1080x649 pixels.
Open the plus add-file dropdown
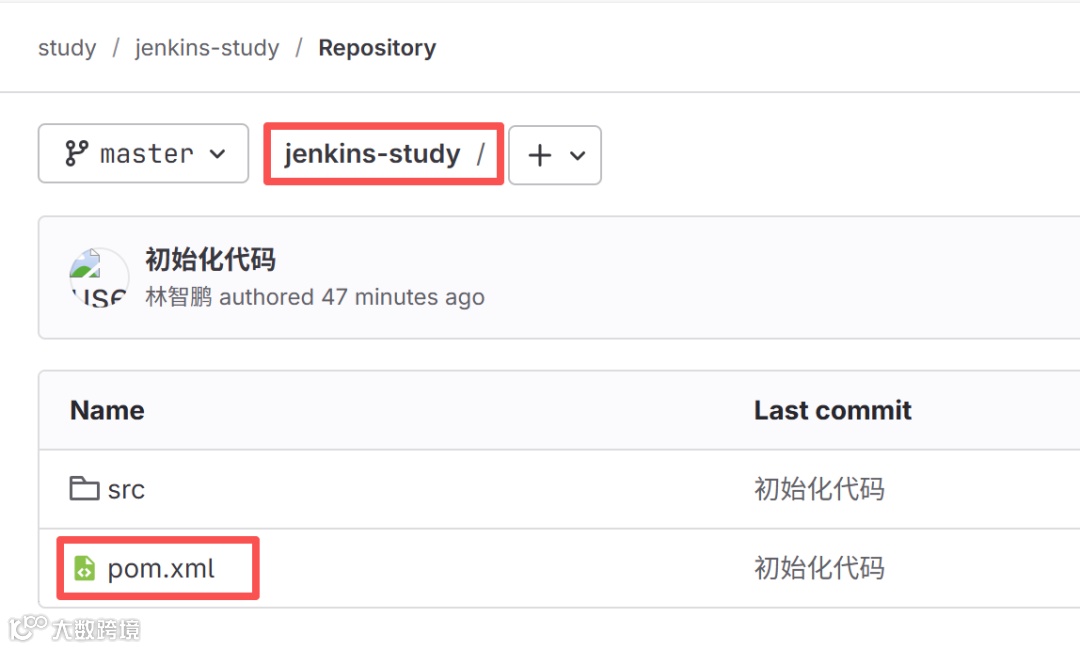pos(555,155)
